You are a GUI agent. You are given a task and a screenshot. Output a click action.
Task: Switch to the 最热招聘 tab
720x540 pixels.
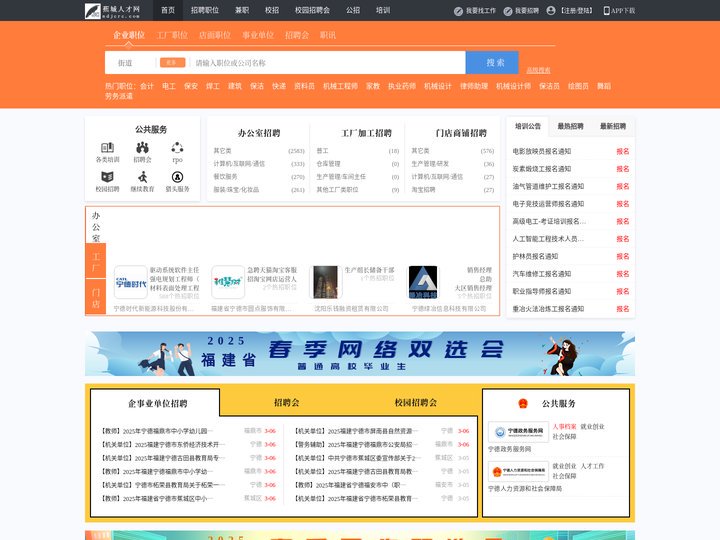pos(570,126)
